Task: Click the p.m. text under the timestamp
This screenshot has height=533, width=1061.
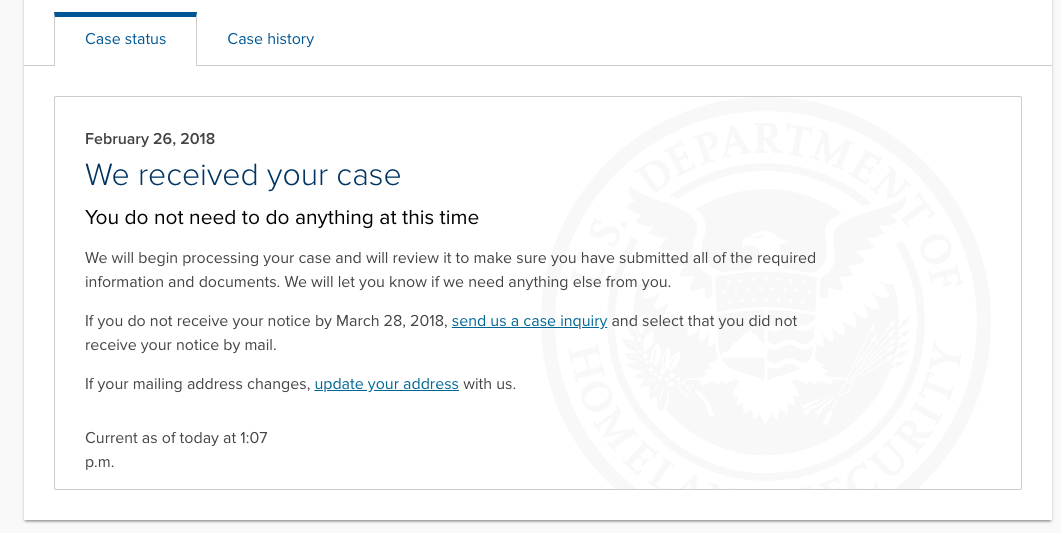Action: coord(99,463)
